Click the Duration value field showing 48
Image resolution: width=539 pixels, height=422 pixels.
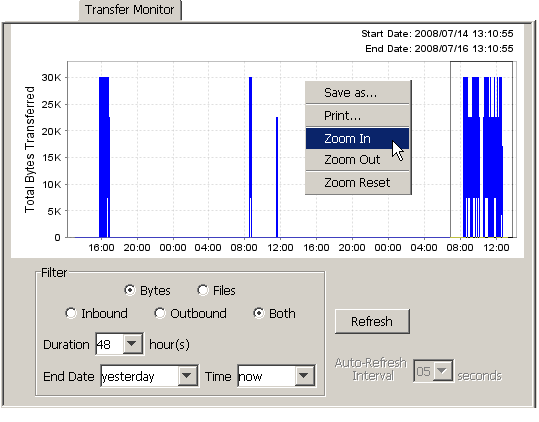pos(109,344)
